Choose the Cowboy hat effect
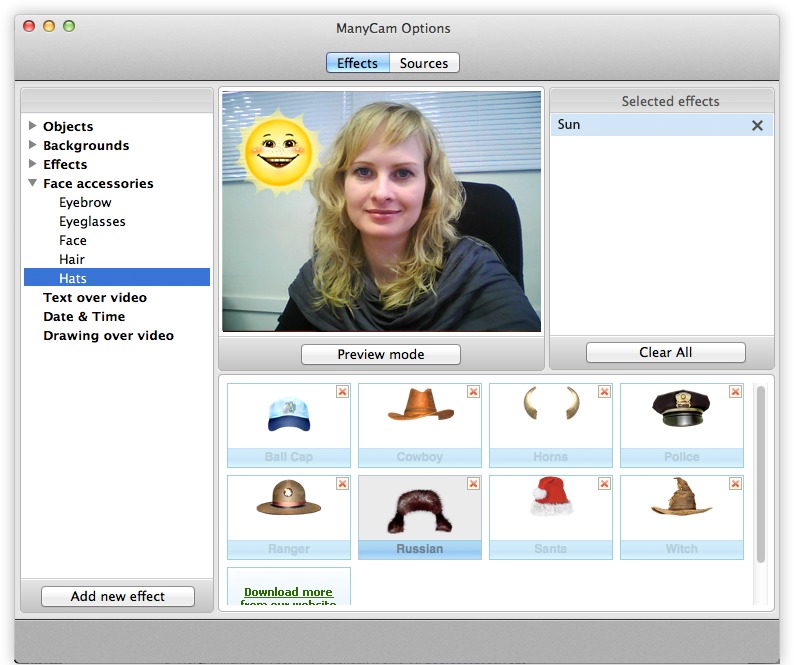The width and height of the screenshot is (794, 665). point(419,417)
